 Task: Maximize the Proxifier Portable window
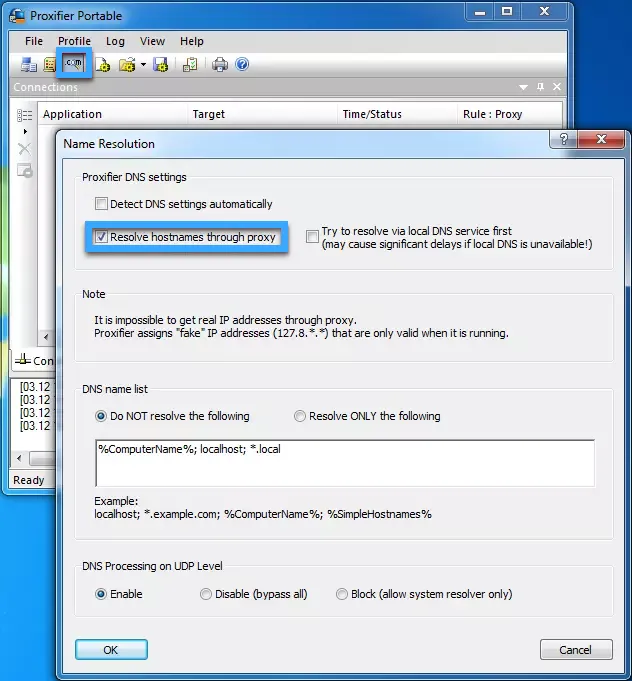pos(507,13)
